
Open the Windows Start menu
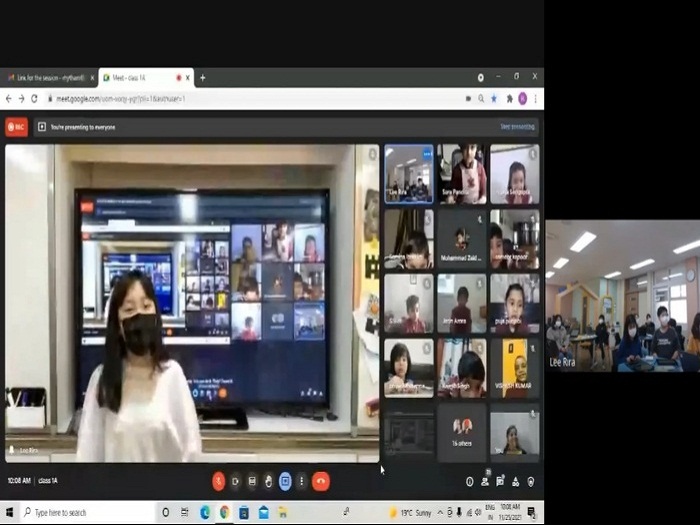9,512
